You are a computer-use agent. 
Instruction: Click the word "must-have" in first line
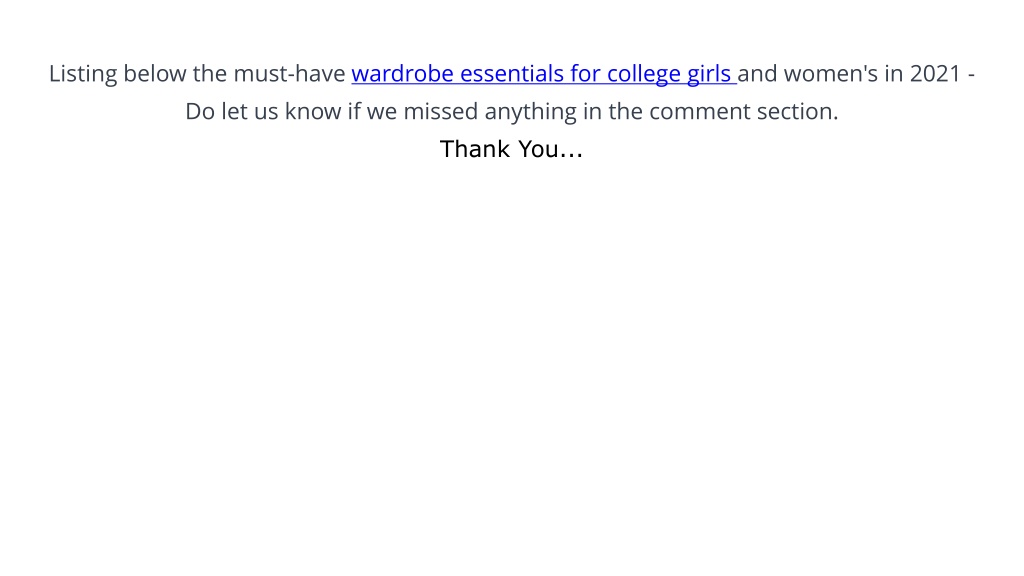tap(289, 74)
